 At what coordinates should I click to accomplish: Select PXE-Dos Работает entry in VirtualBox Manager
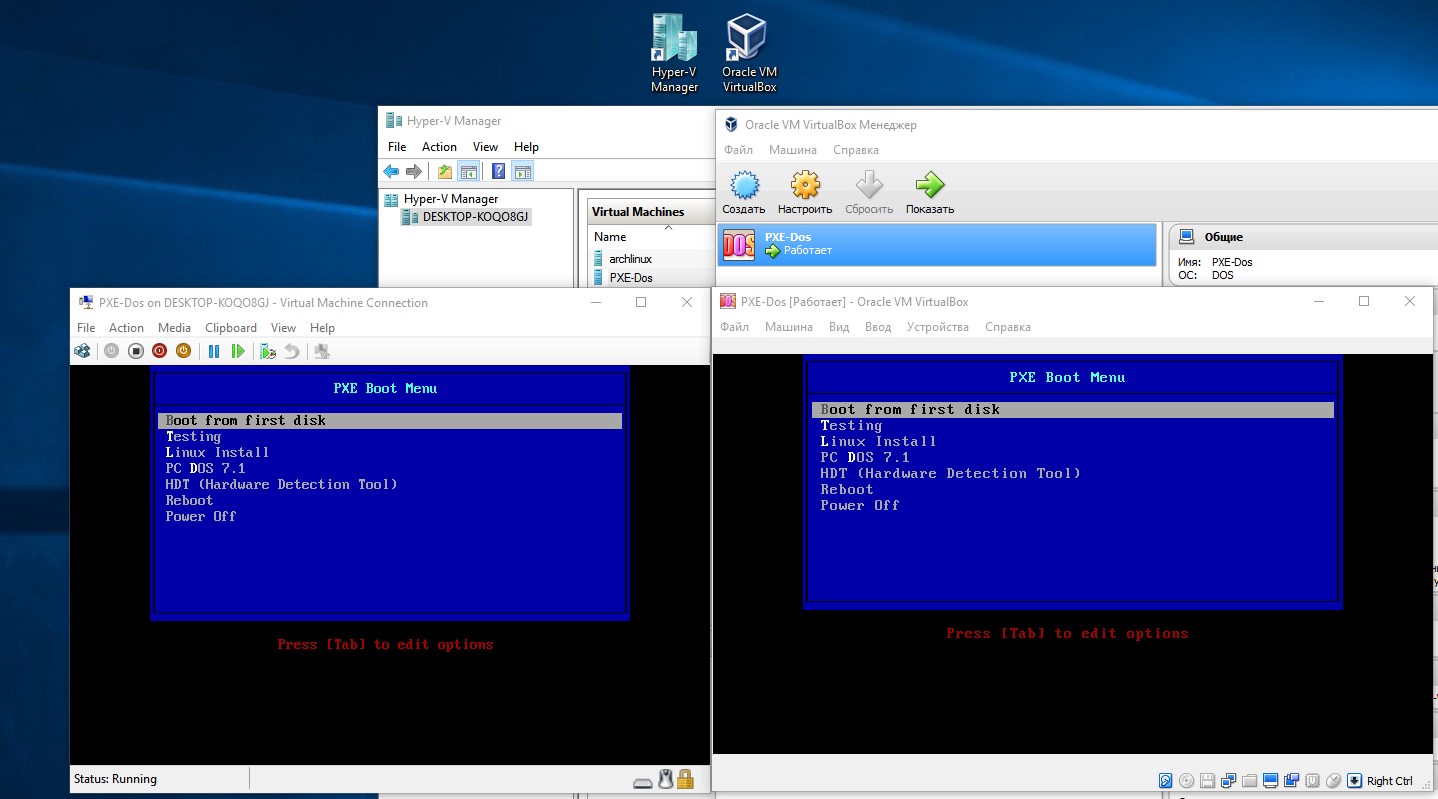(937, 244)
